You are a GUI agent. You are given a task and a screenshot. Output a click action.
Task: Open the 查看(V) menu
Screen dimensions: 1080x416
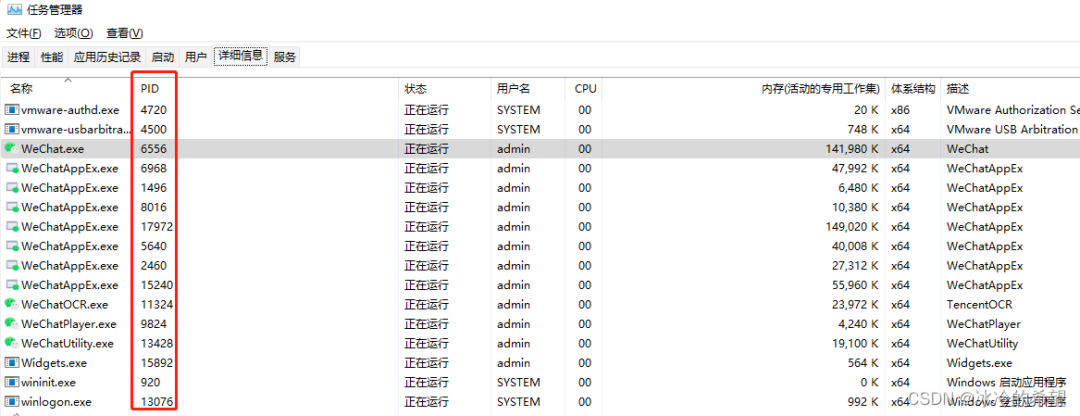125,33
